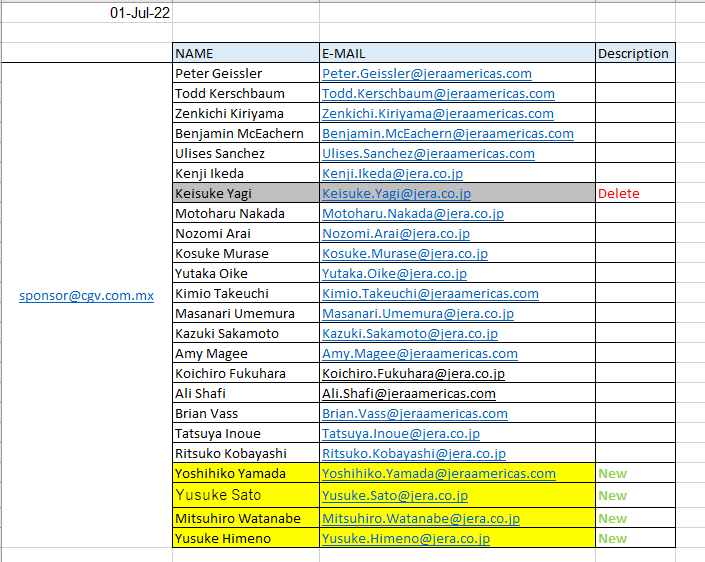The width and height of the screenshot is (705, 562).
Task: Select the grey Keisuke Yagi name cell
Action: tap(246, 193)
